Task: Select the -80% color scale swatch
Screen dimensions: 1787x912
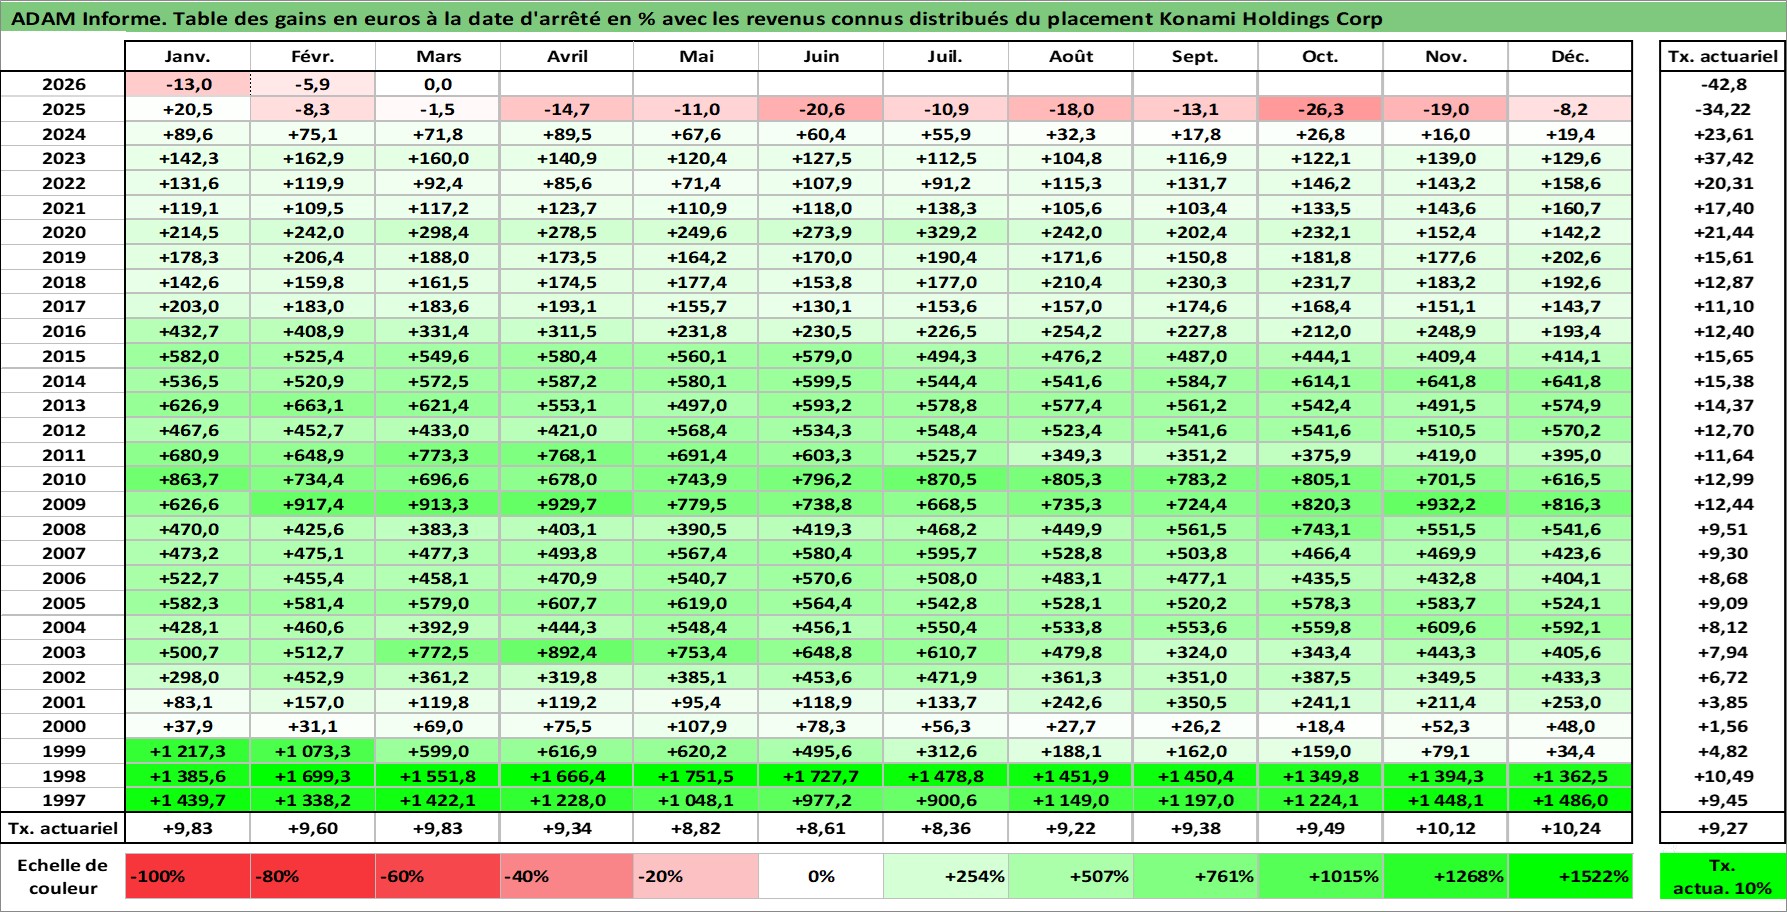Action: 313,876
